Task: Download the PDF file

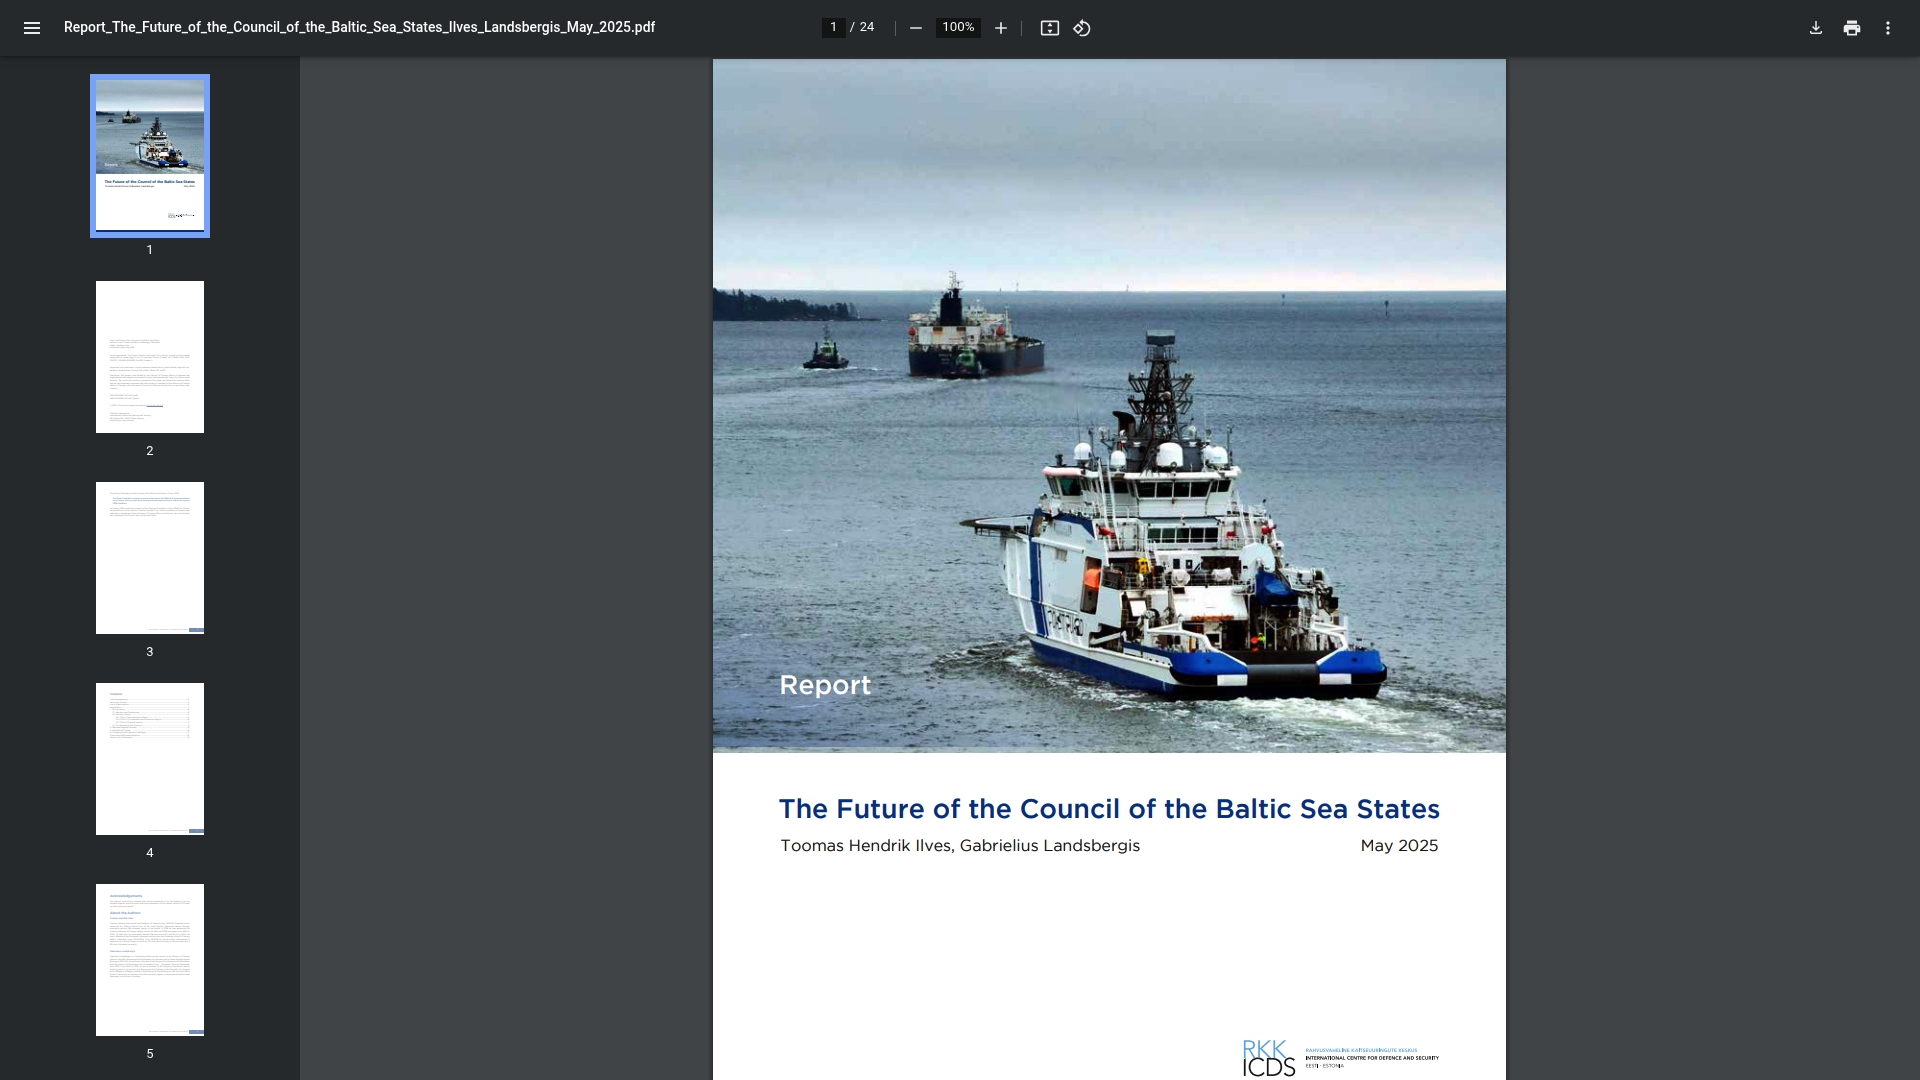Action: 1816,28
